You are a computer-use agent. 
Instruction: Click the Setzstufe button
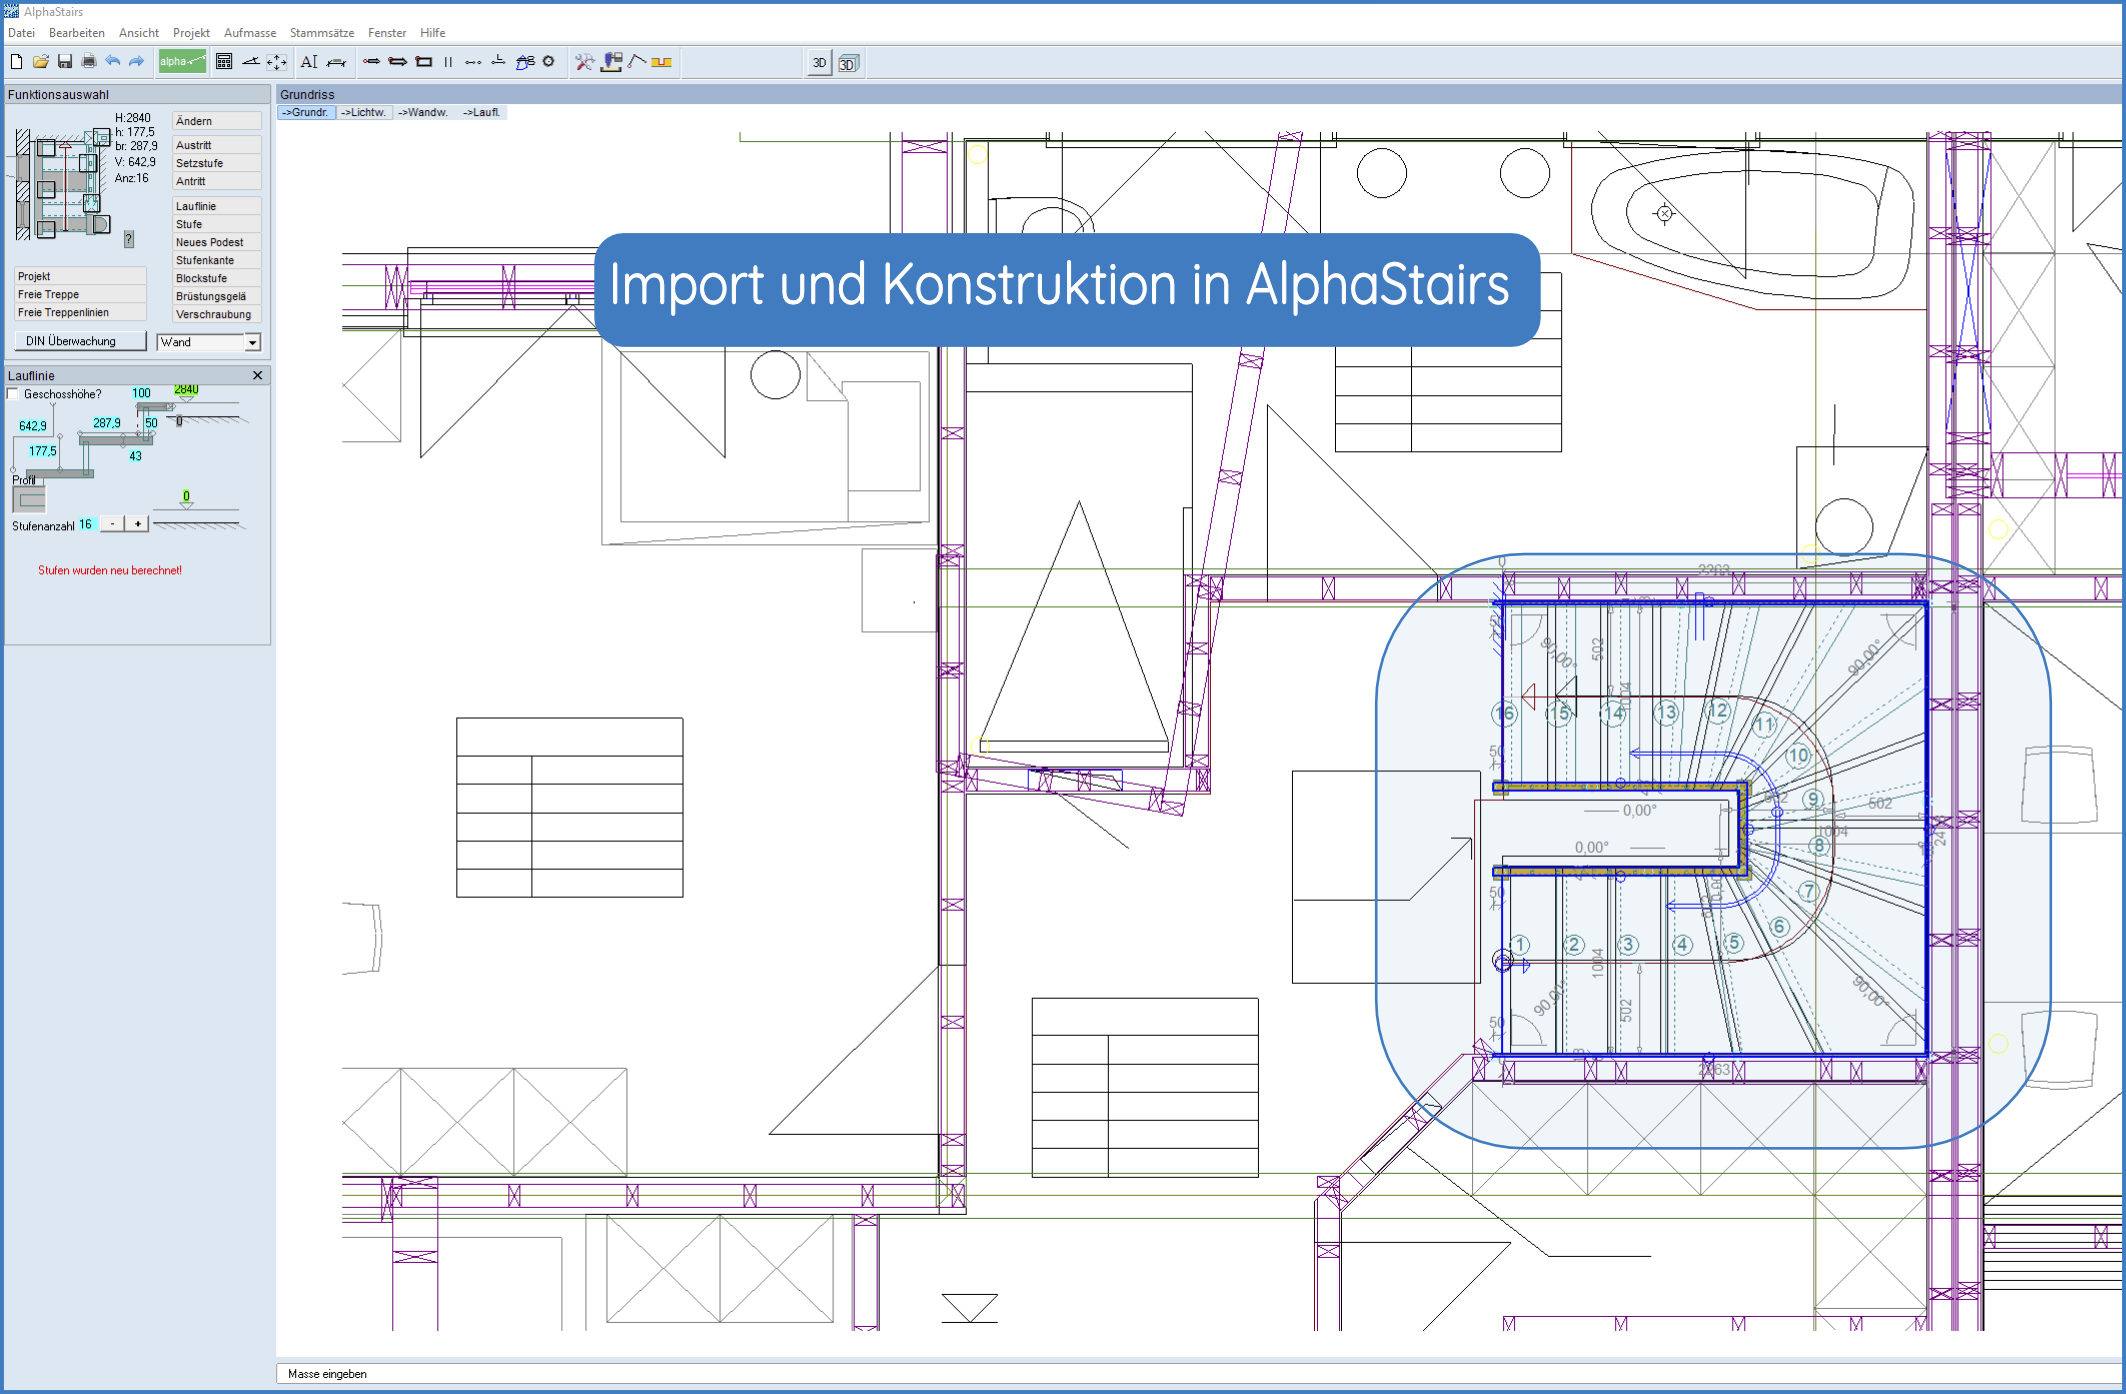tap(217, 163)
